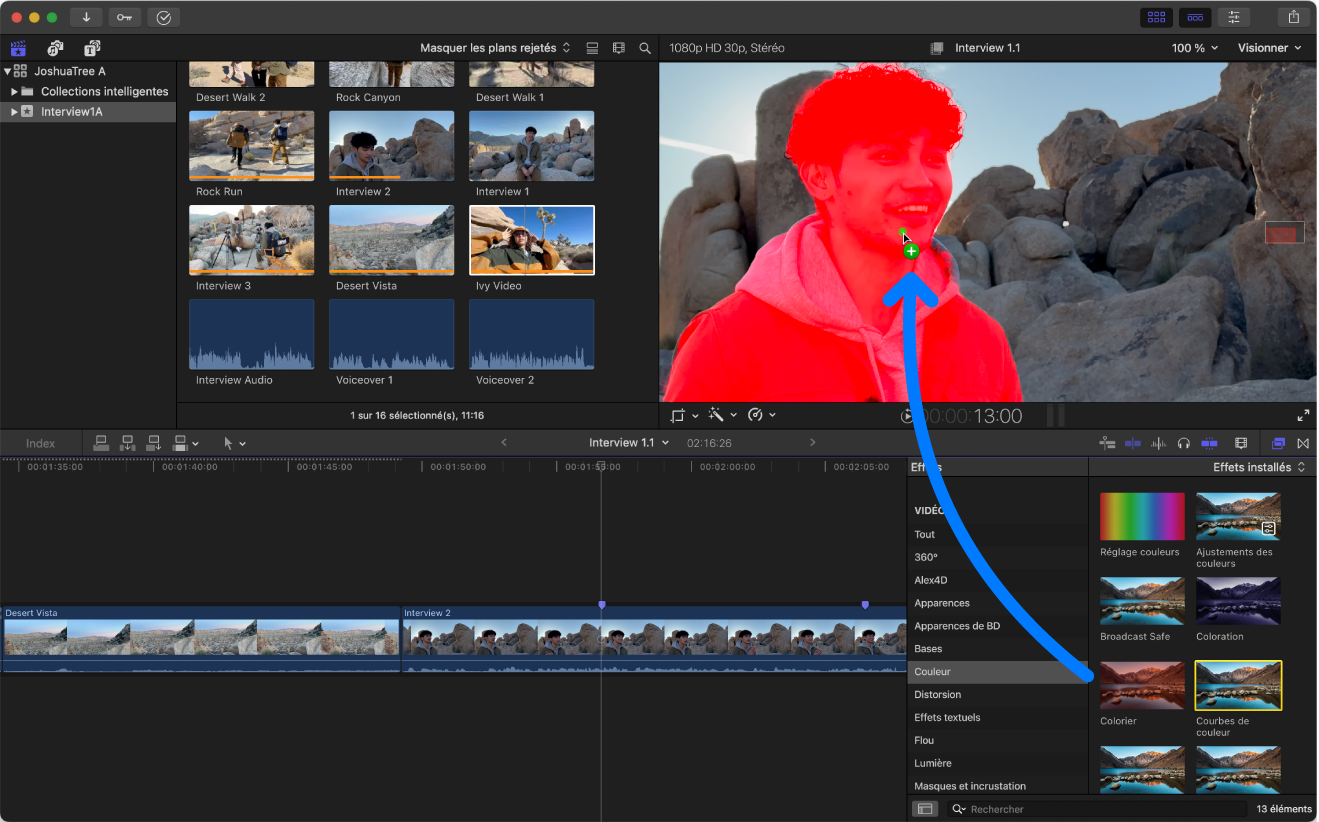Open the 'Effets installés' dropdown
Screen dimensions: 1319x822
pos(1259,467)
